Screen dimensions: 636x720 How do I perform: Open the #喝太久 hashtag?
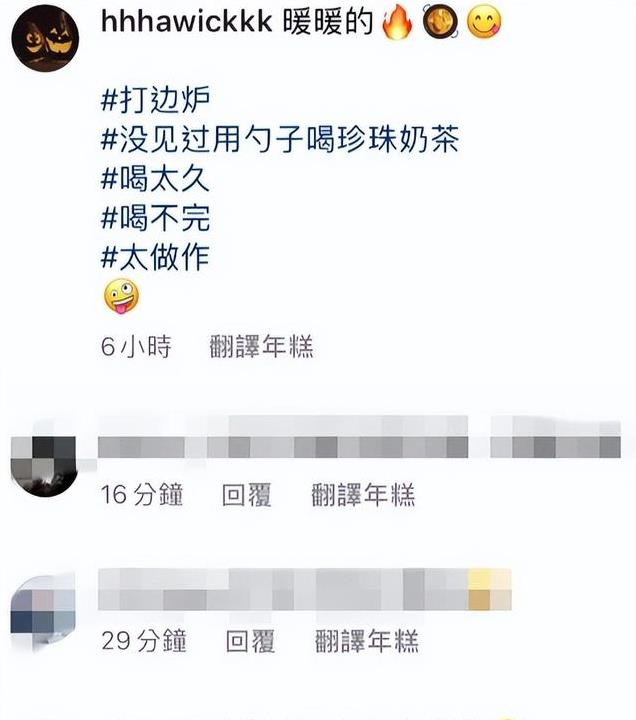coord(155,179)
